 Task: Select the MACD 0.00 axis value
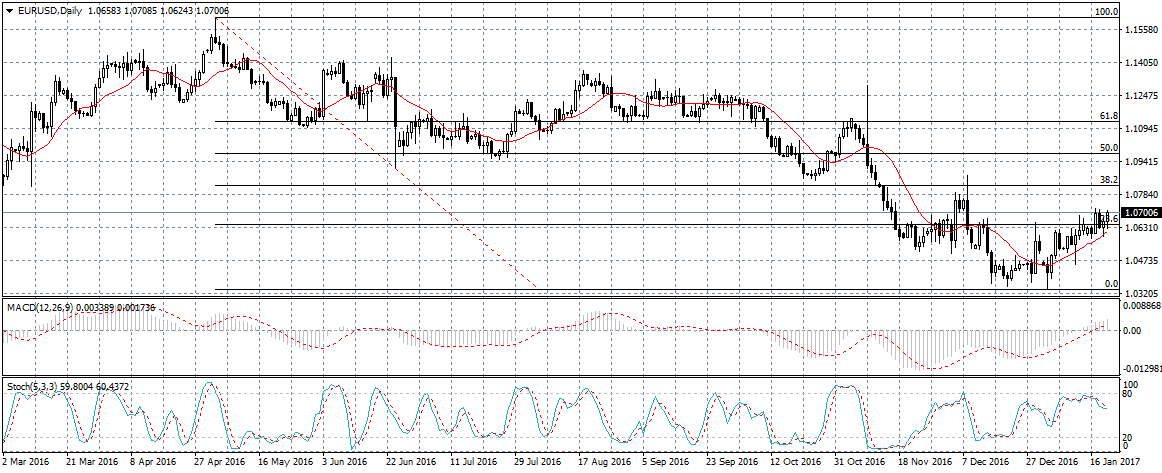click(x=1131, y=330)
